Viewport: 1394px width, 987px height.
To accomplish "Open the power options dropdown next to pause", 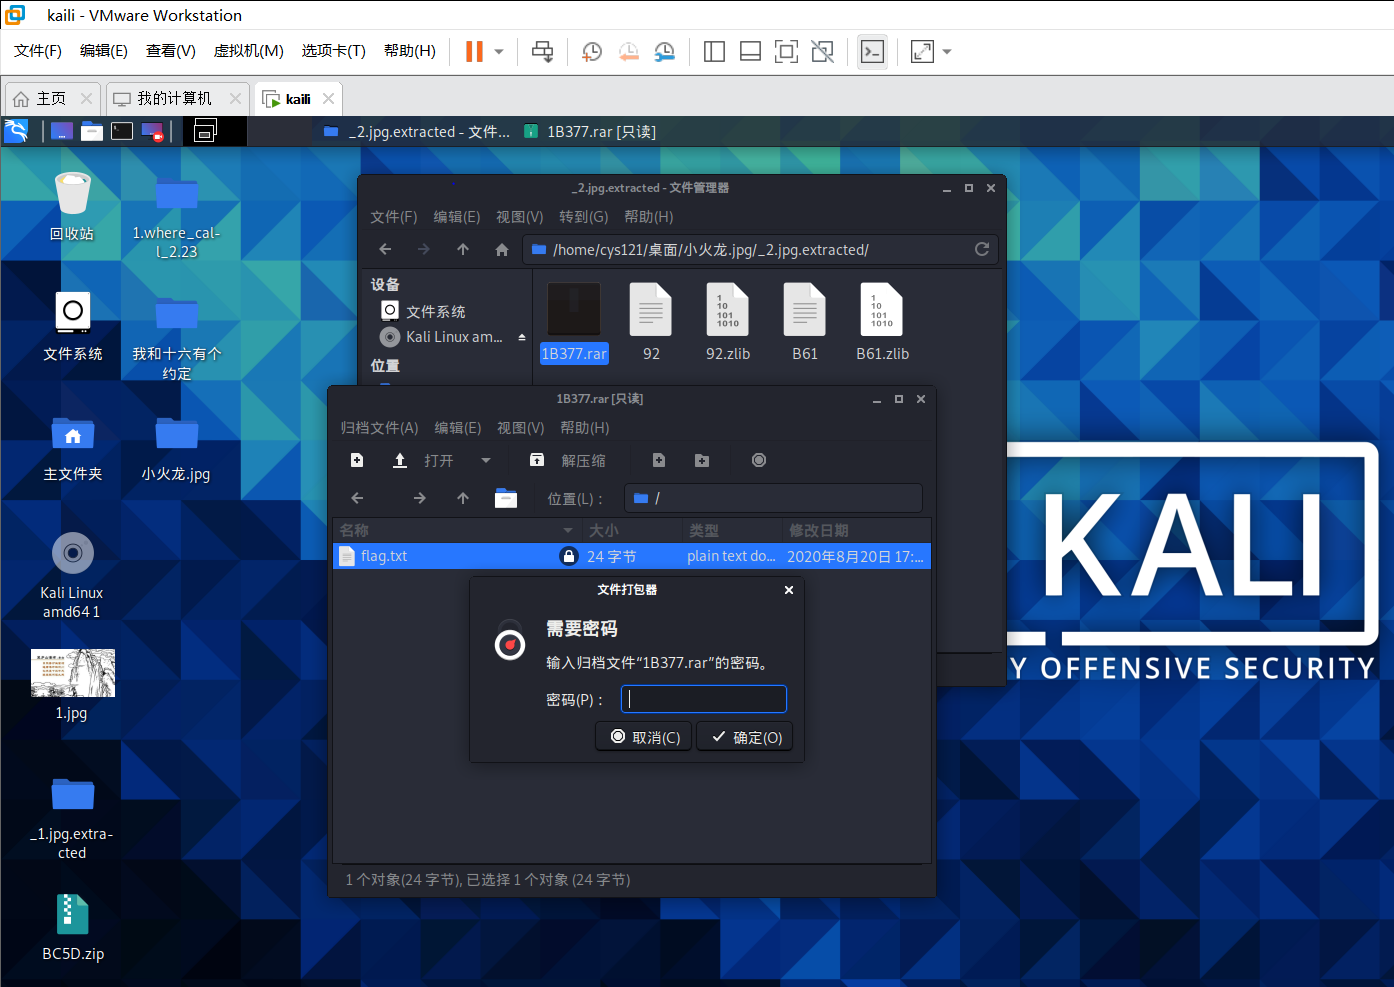I will [x=498, y=51].
